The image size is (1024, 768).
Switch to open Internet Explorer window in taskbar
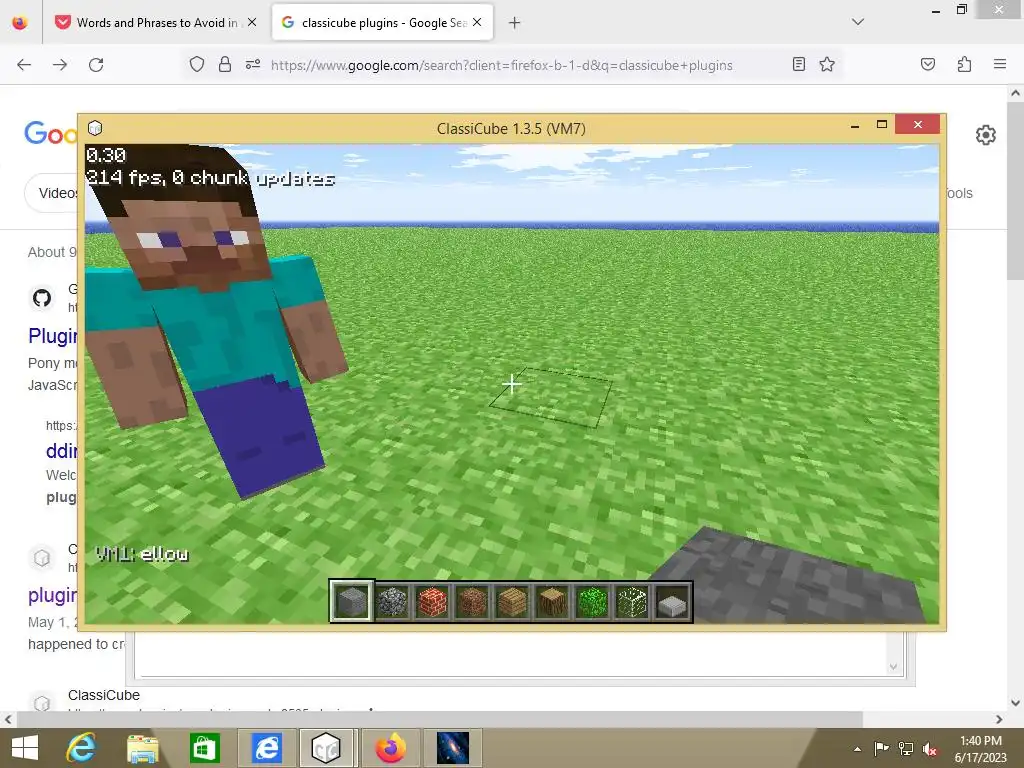click(x=266, y=748)
